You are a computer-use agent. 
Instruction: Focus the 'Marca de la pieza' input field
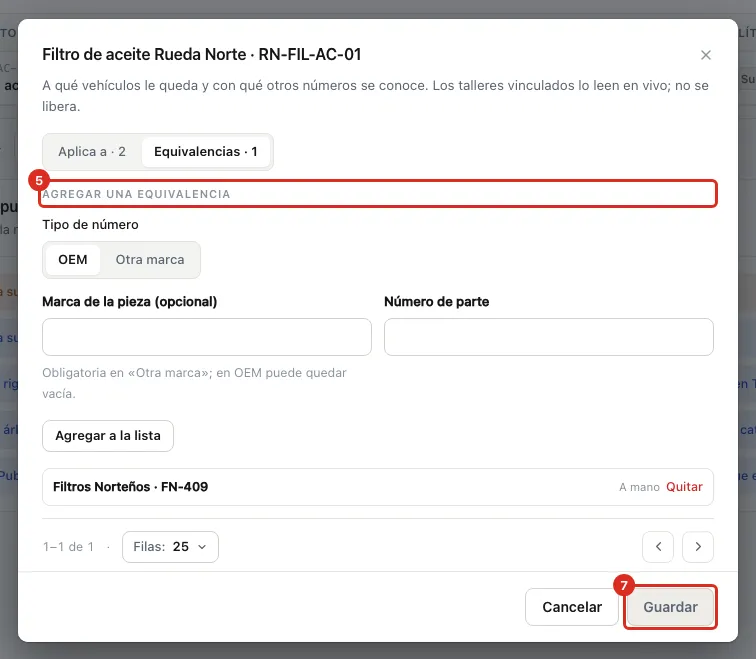pos(207,337)
